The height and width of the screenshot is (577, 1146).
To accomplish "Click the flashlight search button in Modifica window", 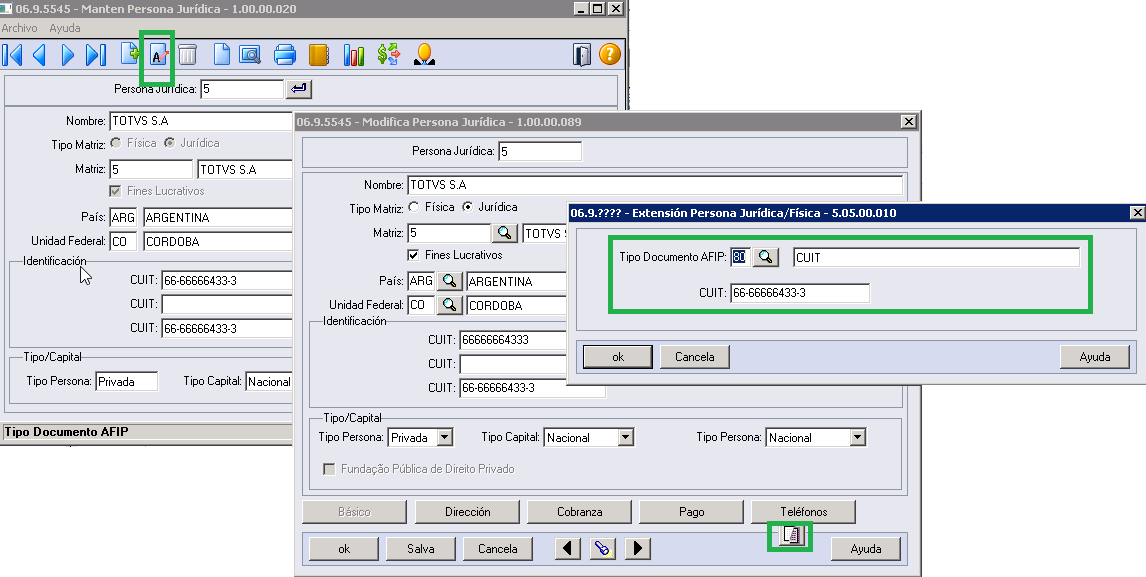I will pyautogui.click(x=603, y=548).
